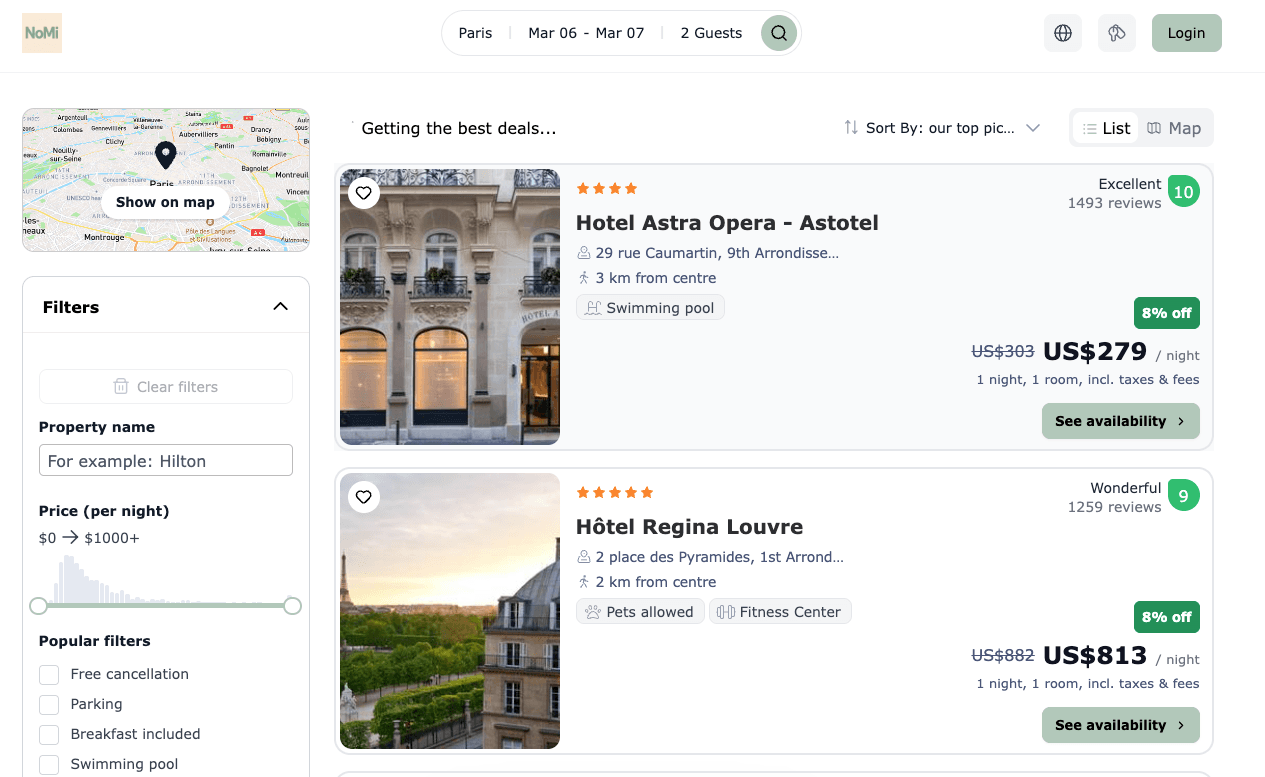The width and height of the screenshot is (1265, 777).
Task: Enable the Free cancellation filter
Action: 48,674
